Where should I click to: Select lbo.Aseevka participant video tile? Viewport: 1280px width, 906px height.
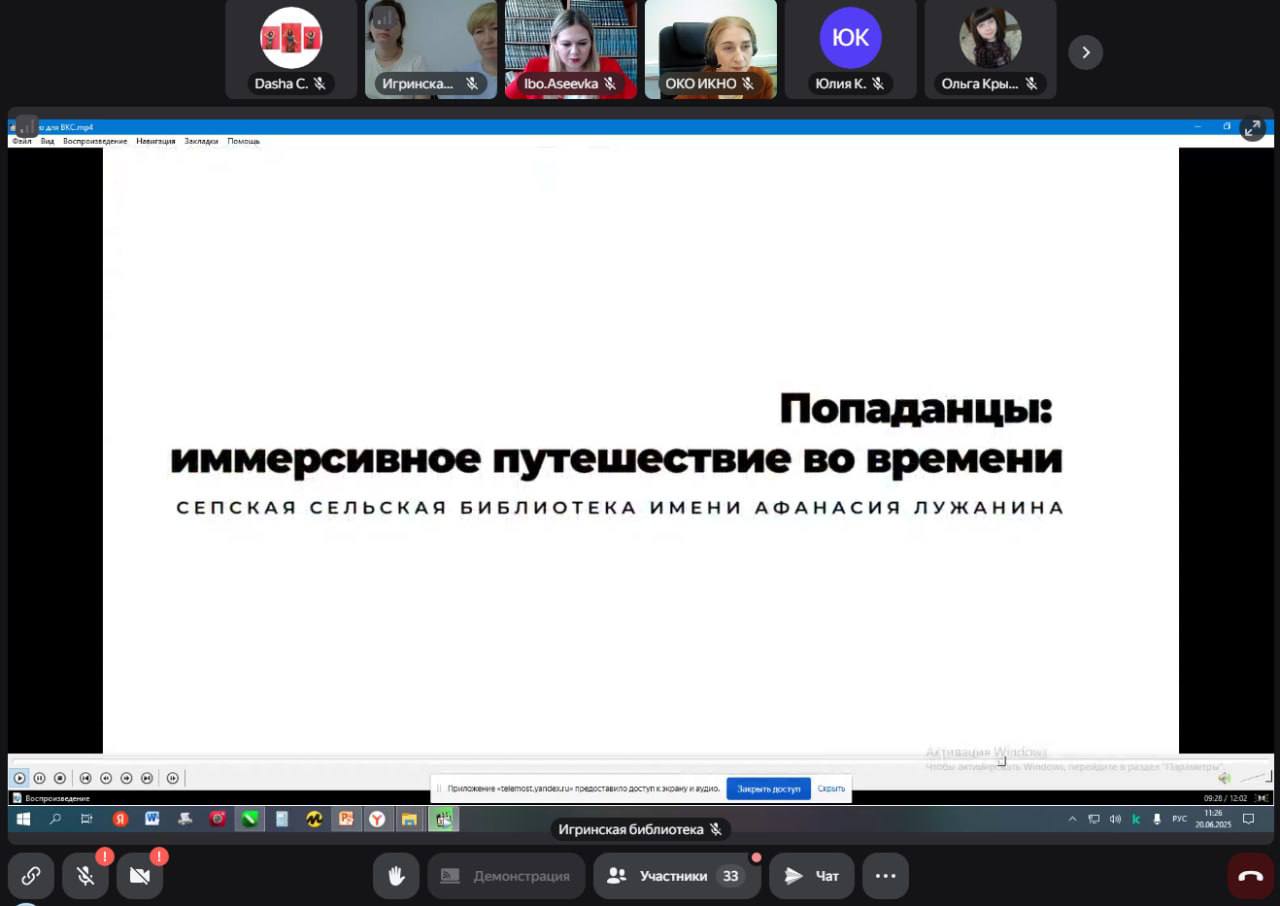571,49
